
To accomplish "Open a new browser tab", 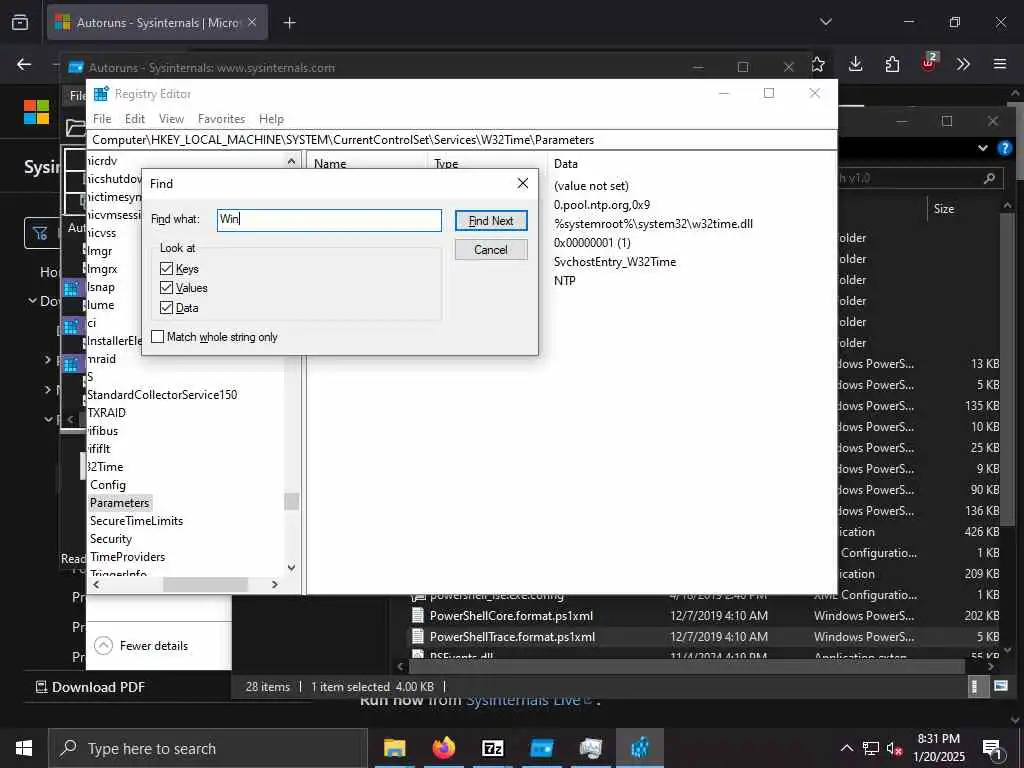I will pos(289,23).
